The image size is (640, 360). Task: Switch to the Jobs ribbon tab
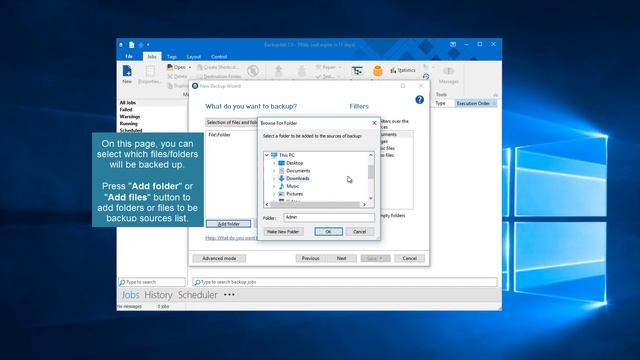(x=152, y=56)
